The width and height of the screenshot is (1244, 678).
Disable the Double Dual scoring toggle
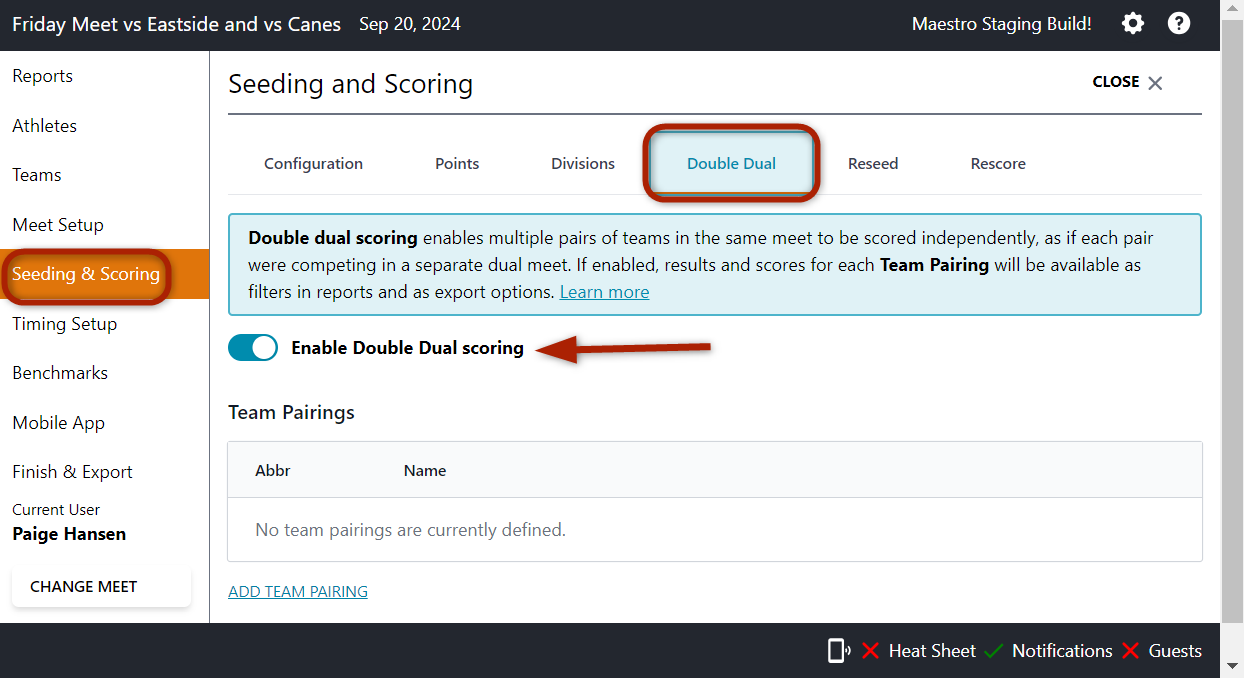click(253, 348)
